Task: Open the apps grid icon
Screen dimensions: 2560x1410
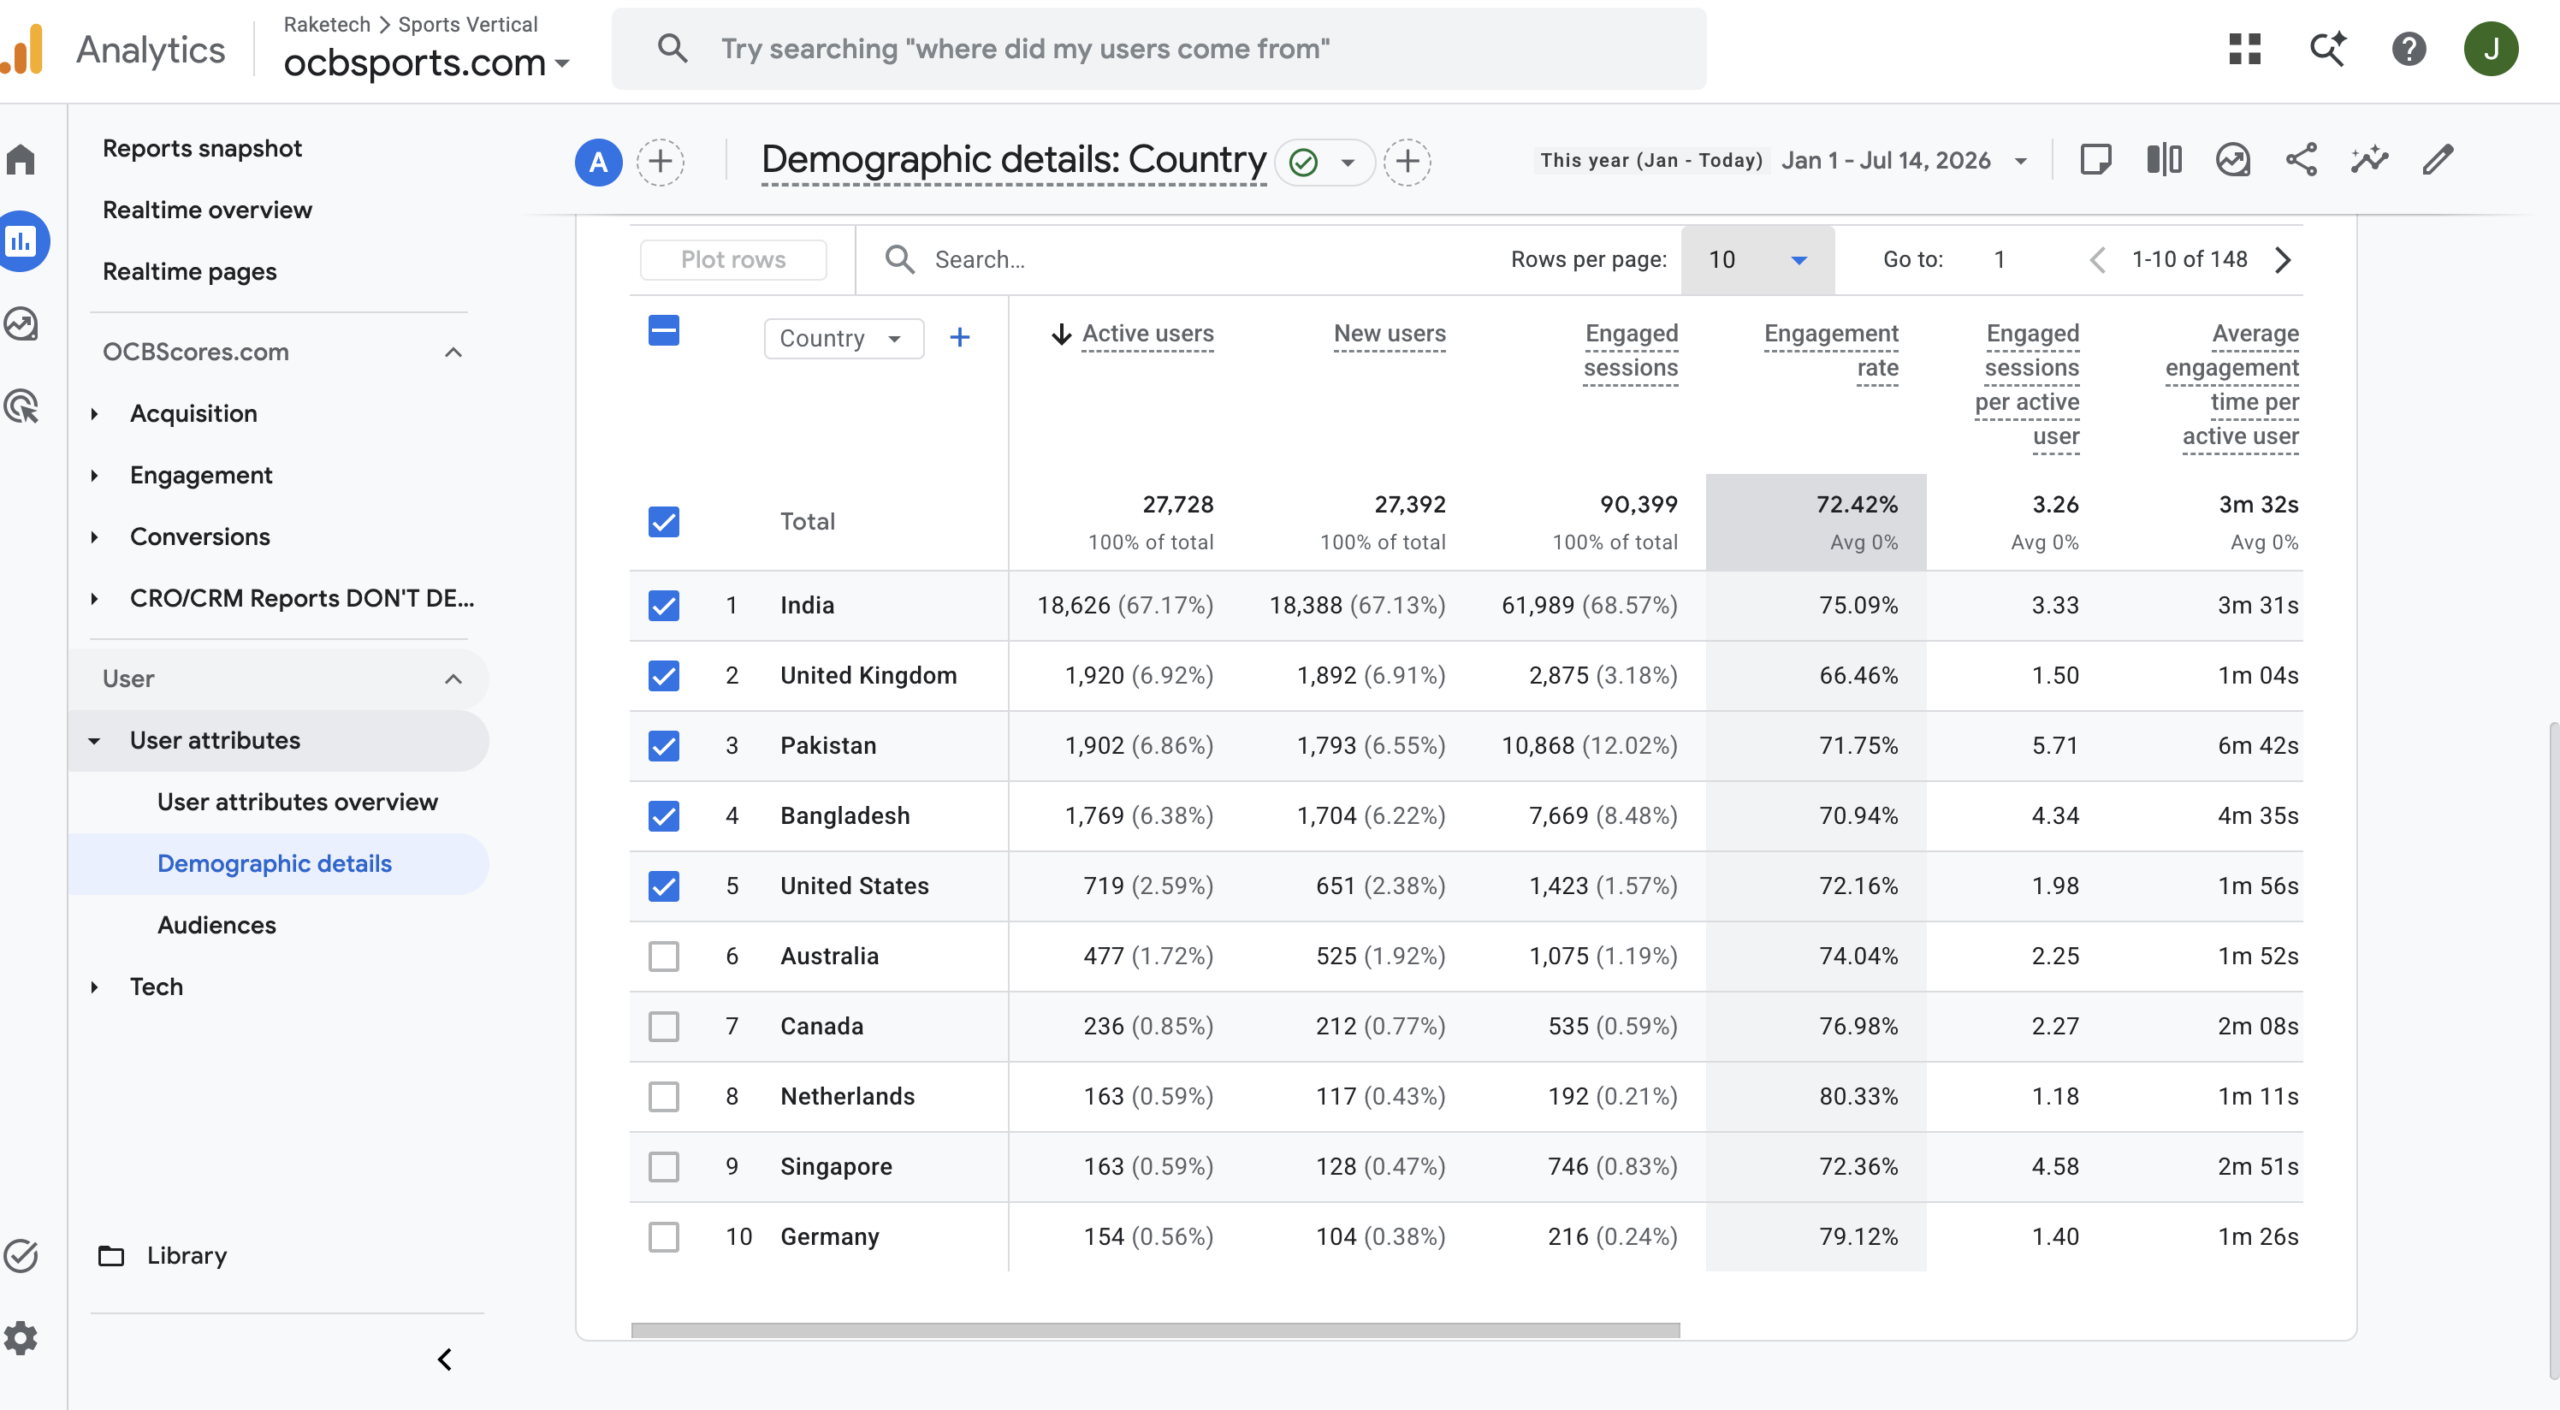Action: point(2245,49)
